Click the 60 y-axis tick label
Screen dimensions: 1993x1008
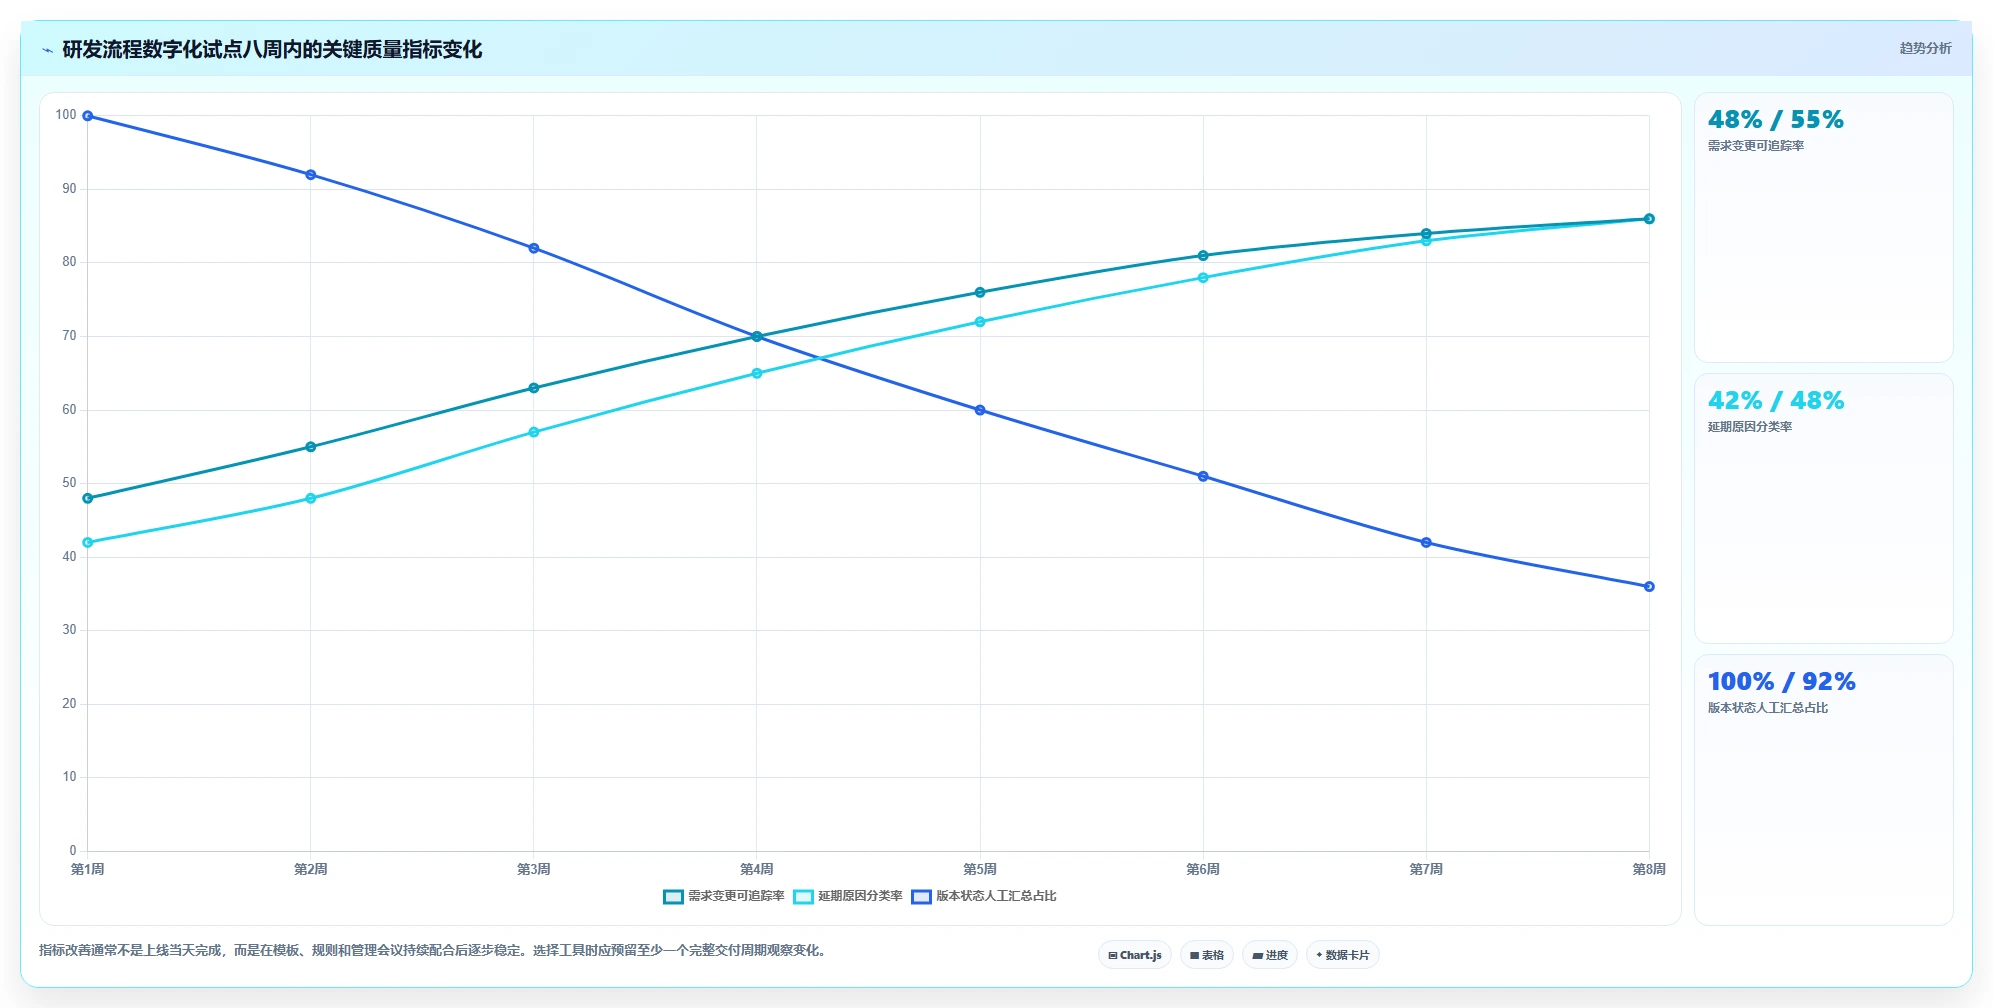coord(69,410)
